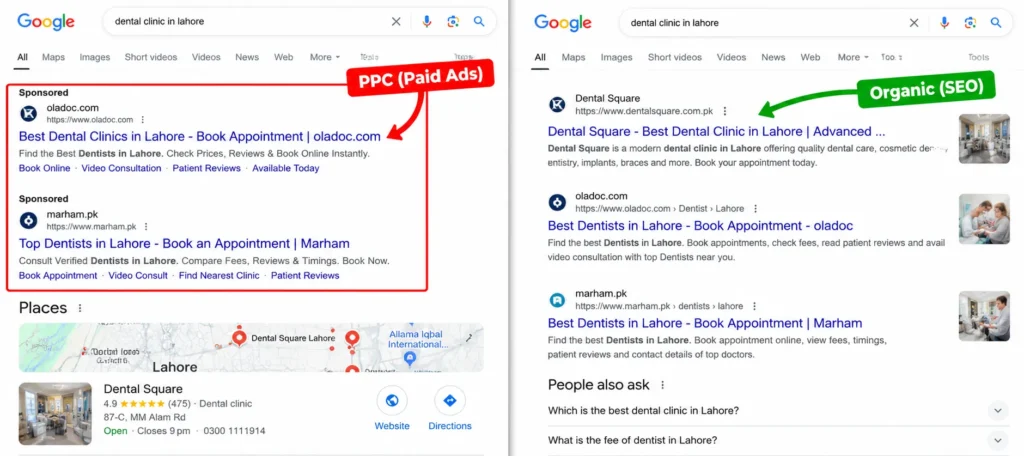The height and width of the screenshot is (456, 1024).
Task: Click oladoc.com favicon in organic results
Action: point(557,202)
